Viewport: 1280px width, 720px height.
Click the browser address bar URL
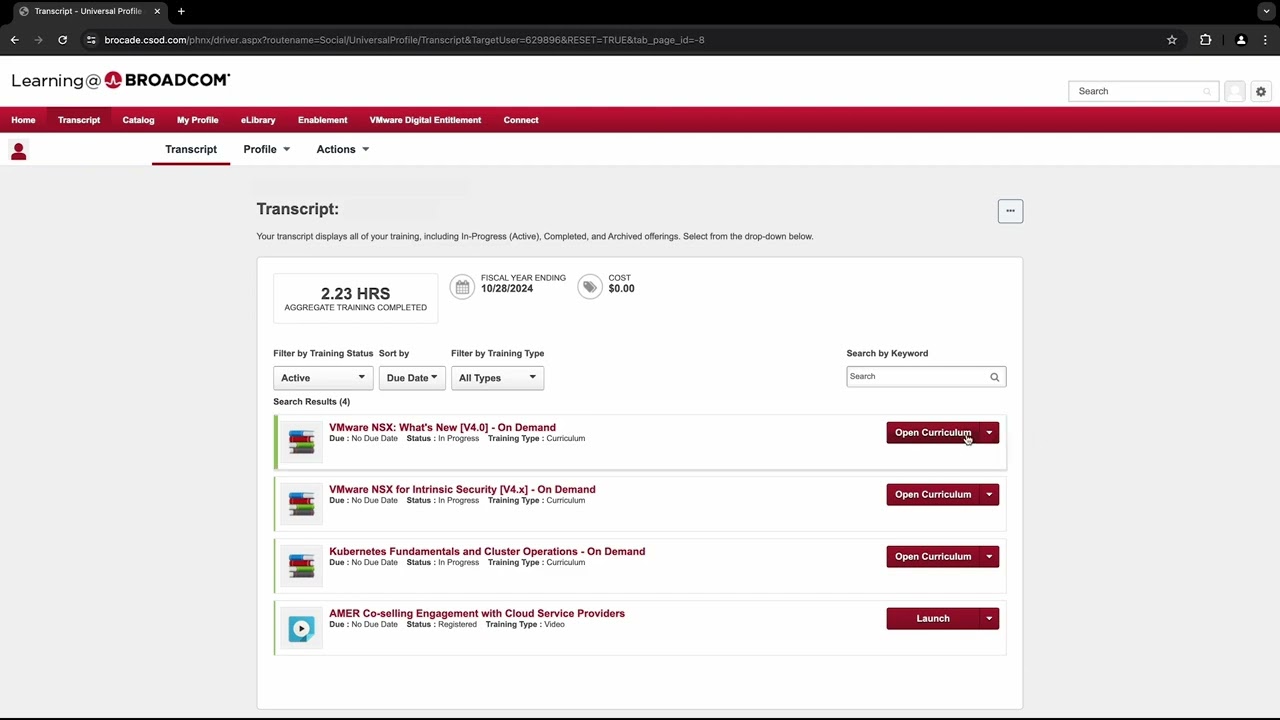pyautogui.click(x=404, y=40)
